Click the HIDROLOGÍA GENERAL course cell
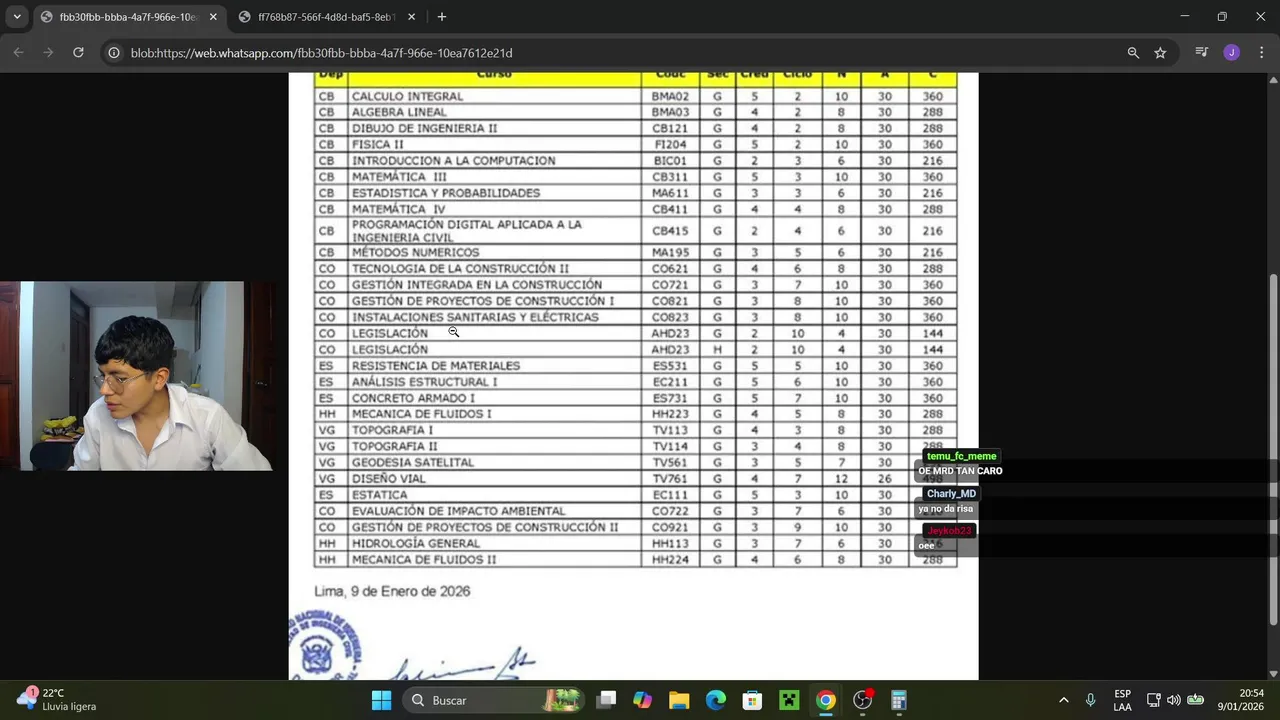The image size is (1280, 720). pos(494,543)
